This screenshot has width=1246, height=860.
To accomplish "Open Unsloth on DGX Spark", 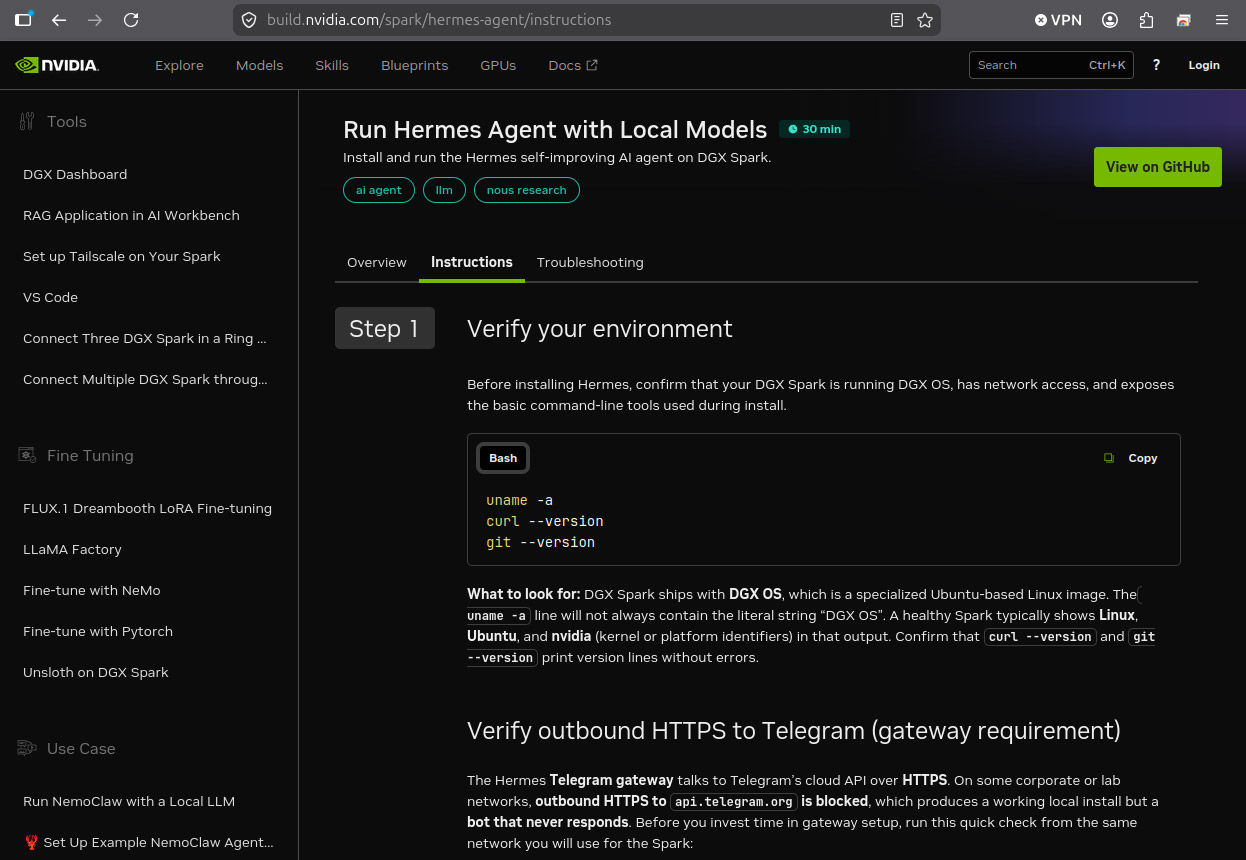I will pos(96,672).
